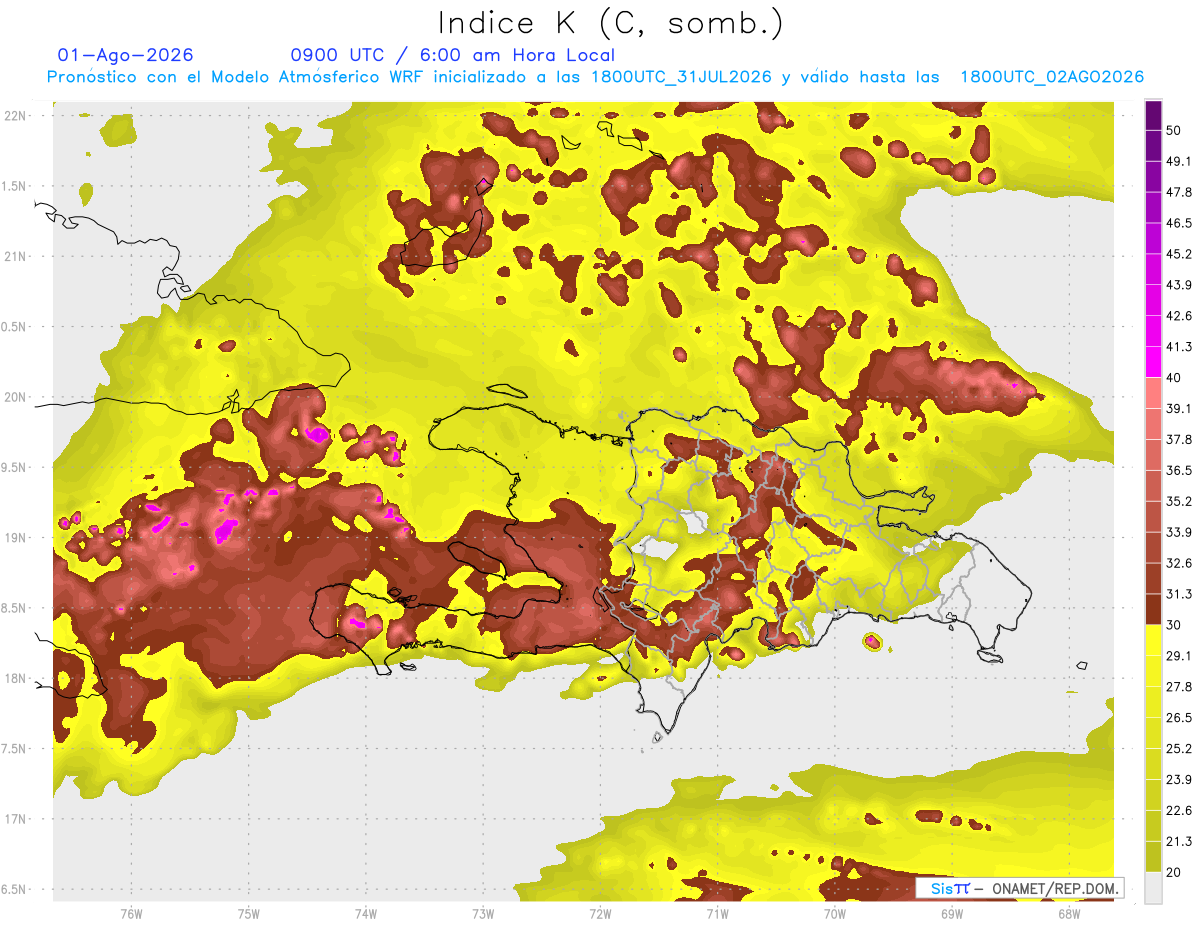
Task: Click the legend value "22.6"
Action: tap(1178, 810)
